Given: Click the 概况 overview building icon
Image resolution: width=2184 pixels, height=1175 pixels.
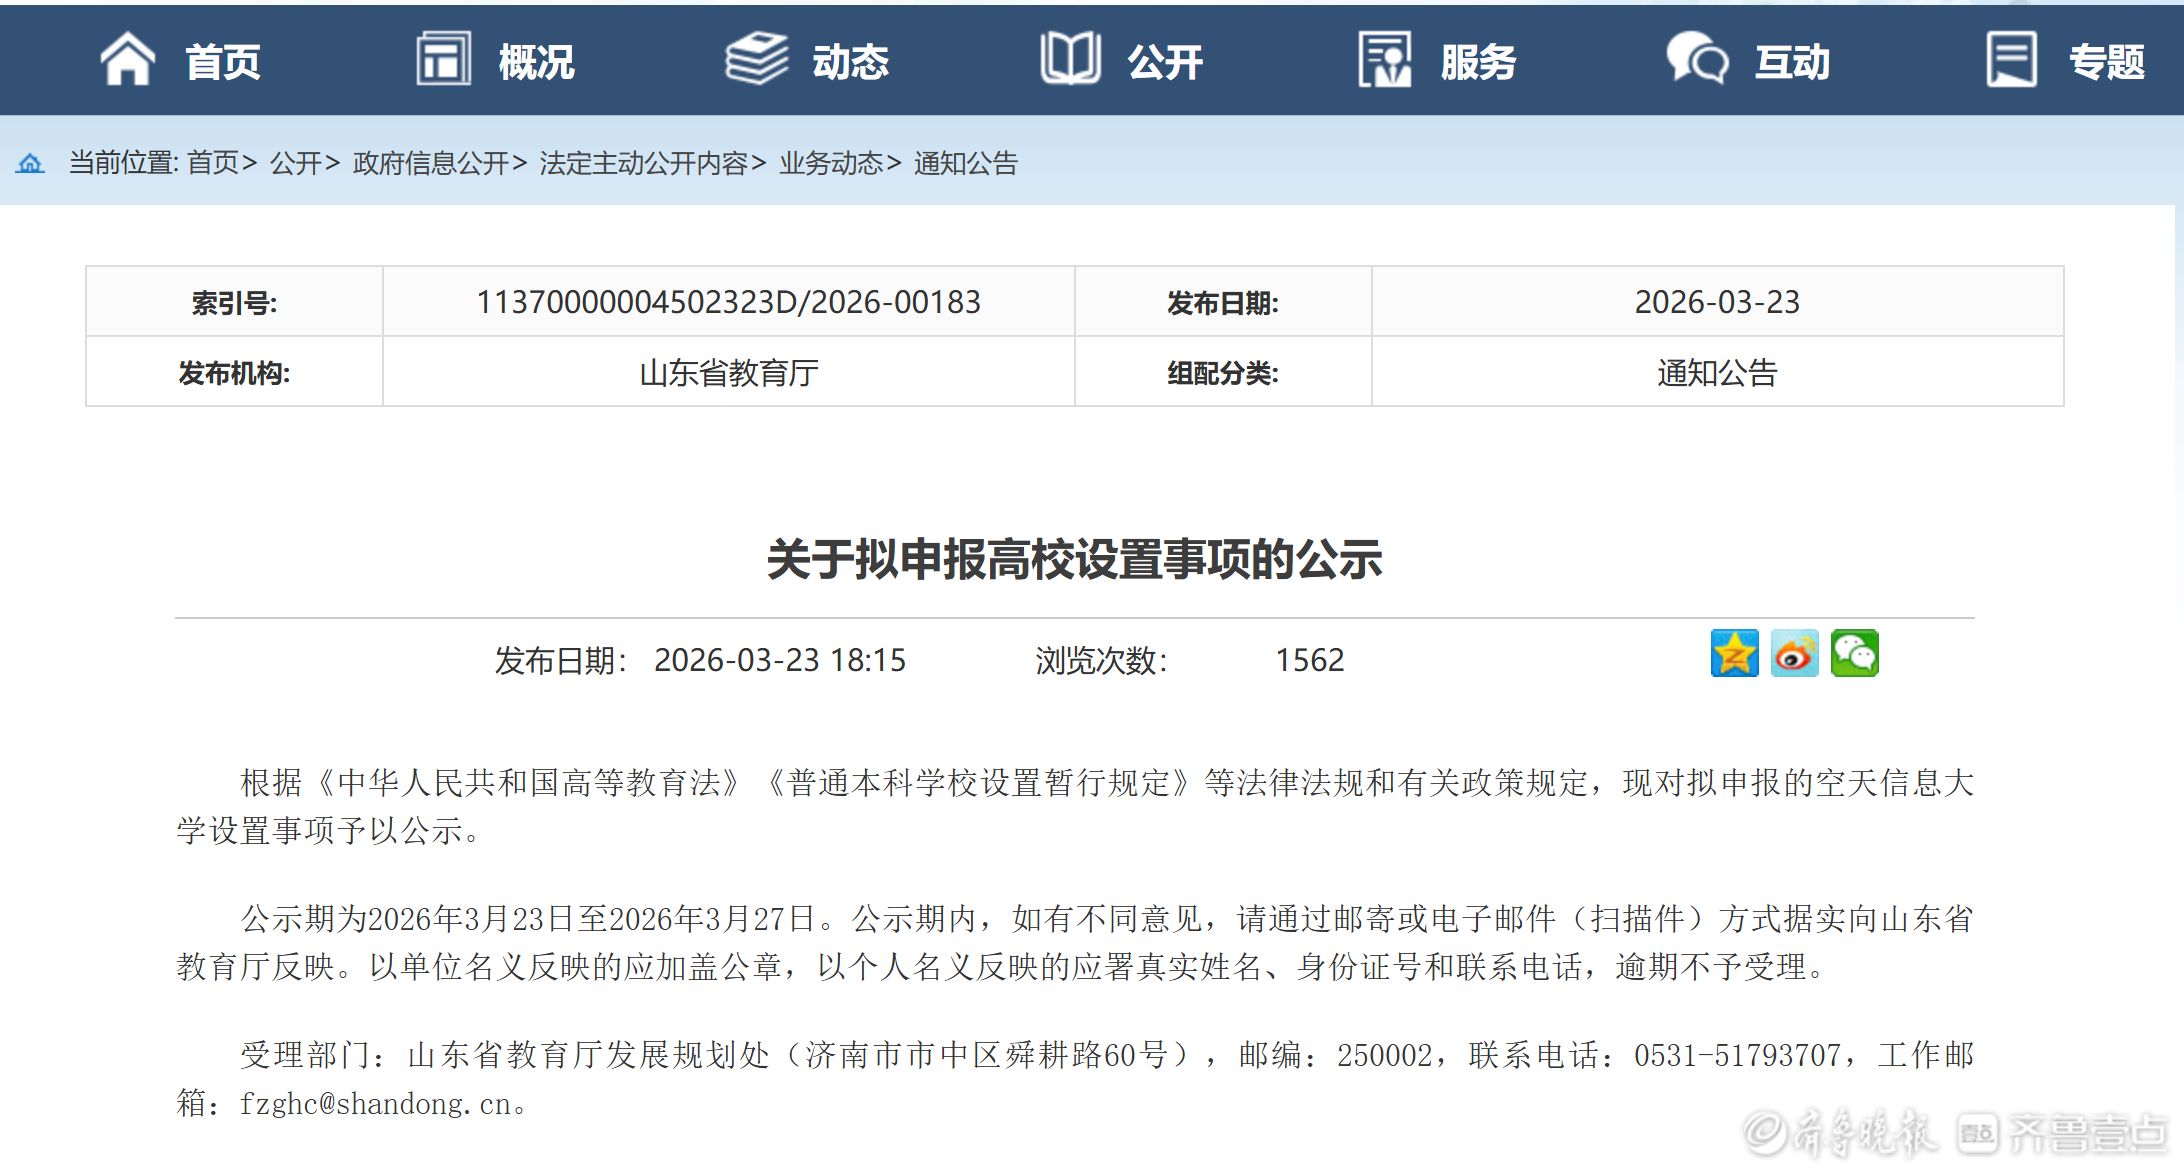Looking at the screenshot, I should click(x=443, y=59).
